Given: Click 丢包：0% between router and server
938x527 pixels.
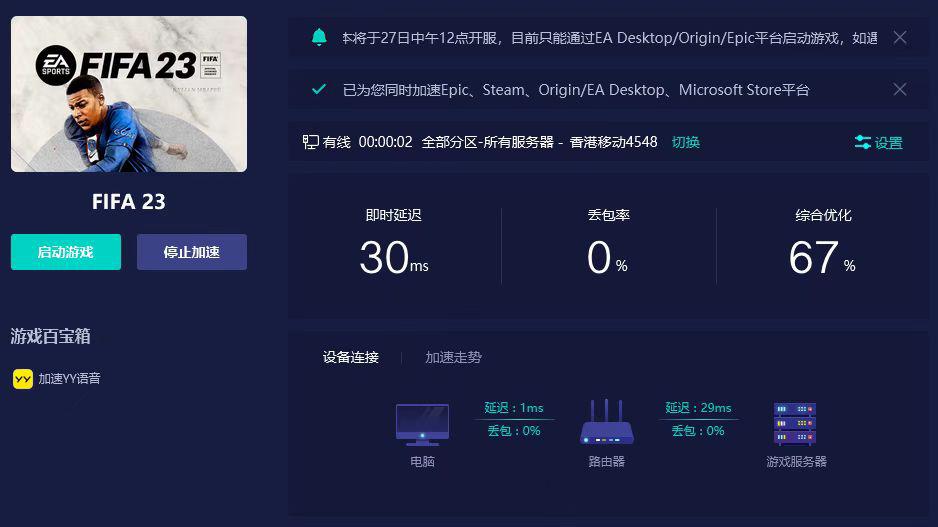Looking at the screenshot, I should tap(698, 431).
